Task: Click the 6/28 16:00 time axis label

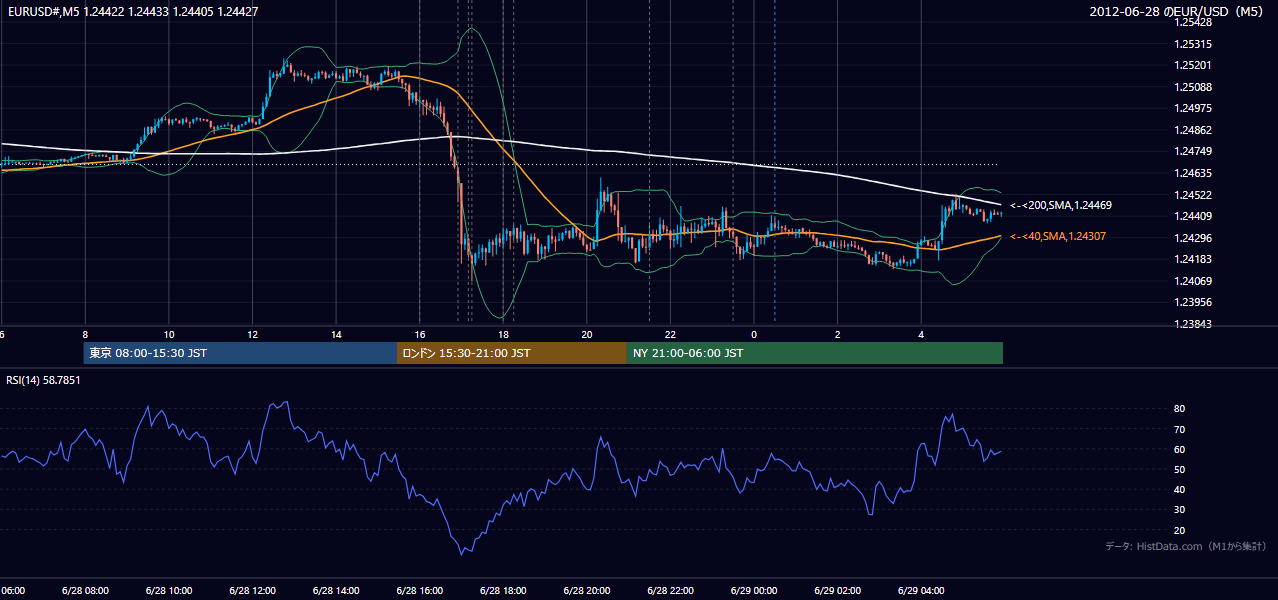Action: tap(419, 590)
